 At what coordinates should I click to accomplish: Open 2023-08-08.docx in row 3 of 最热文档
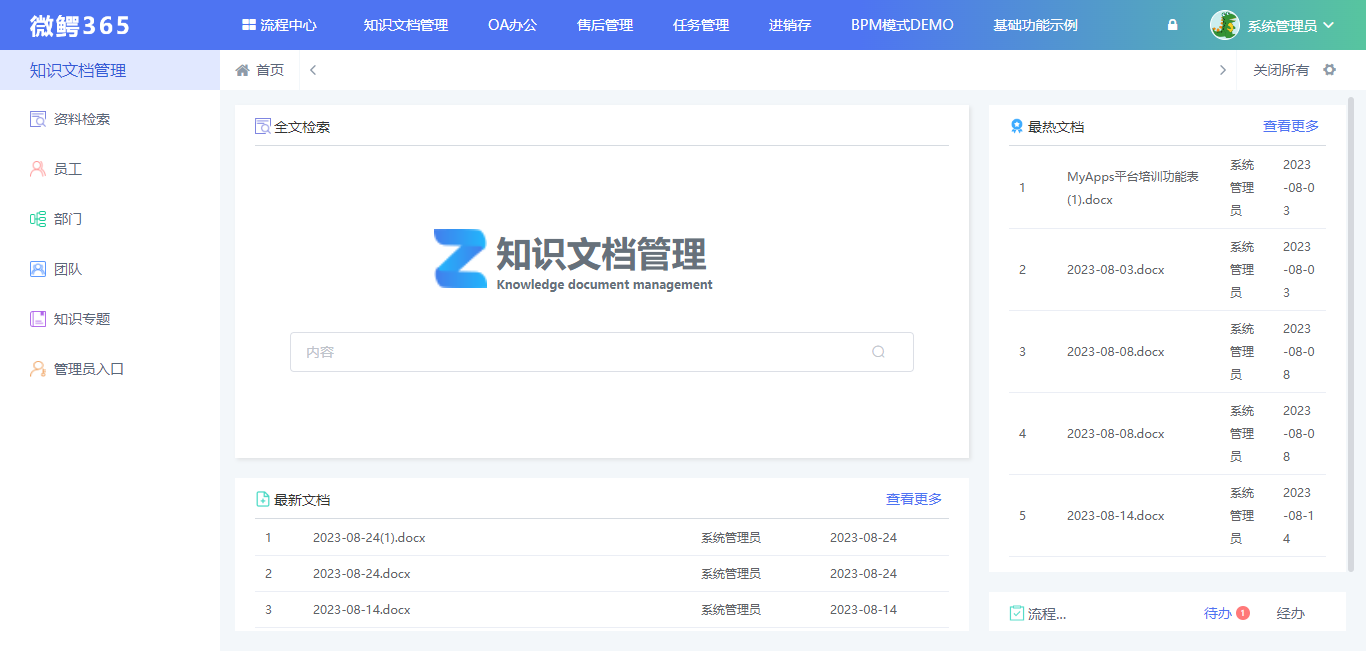(1116, 352)
